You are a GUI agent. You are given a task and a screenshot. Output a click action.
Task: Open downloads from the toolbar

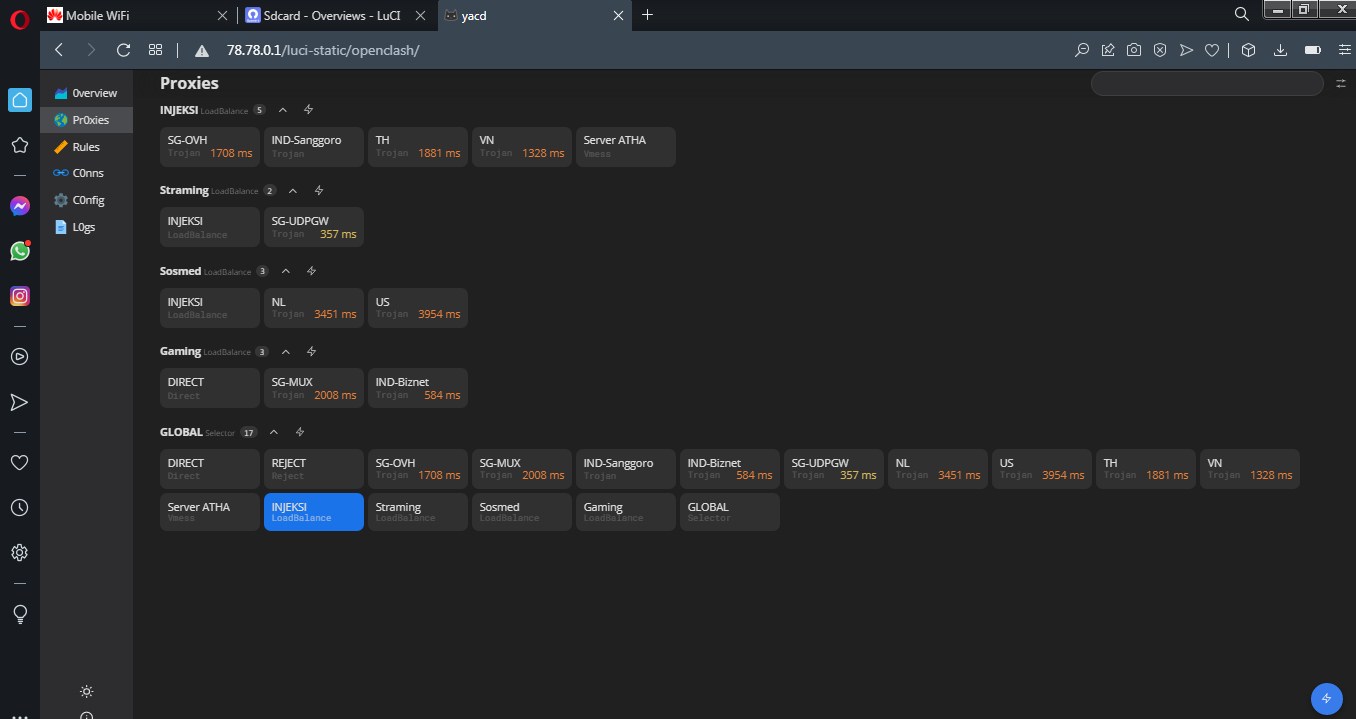(1280, 50)
